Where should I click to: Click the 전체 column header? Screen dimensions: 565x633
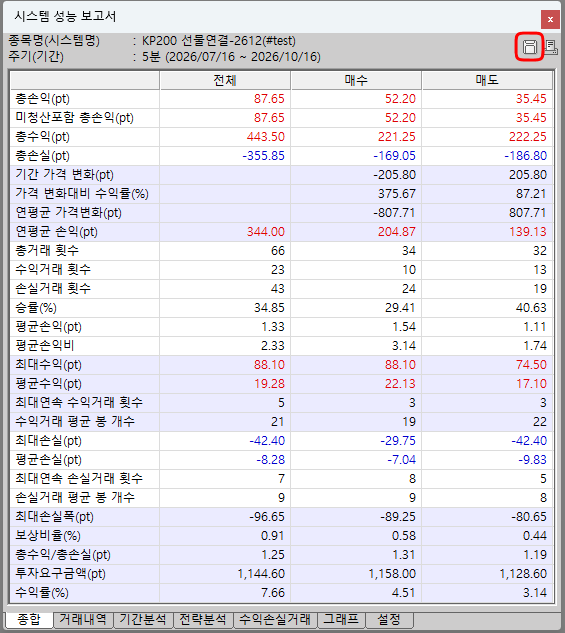(x=225, y=80)
